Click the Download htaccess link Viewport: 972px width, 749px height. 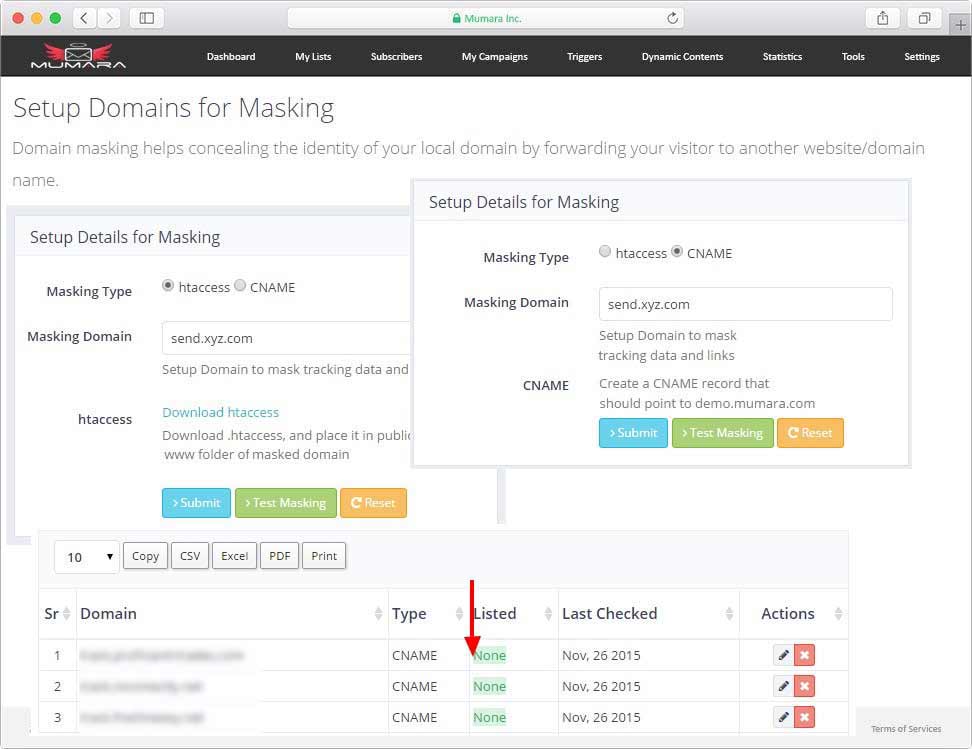tap(220, 412)
